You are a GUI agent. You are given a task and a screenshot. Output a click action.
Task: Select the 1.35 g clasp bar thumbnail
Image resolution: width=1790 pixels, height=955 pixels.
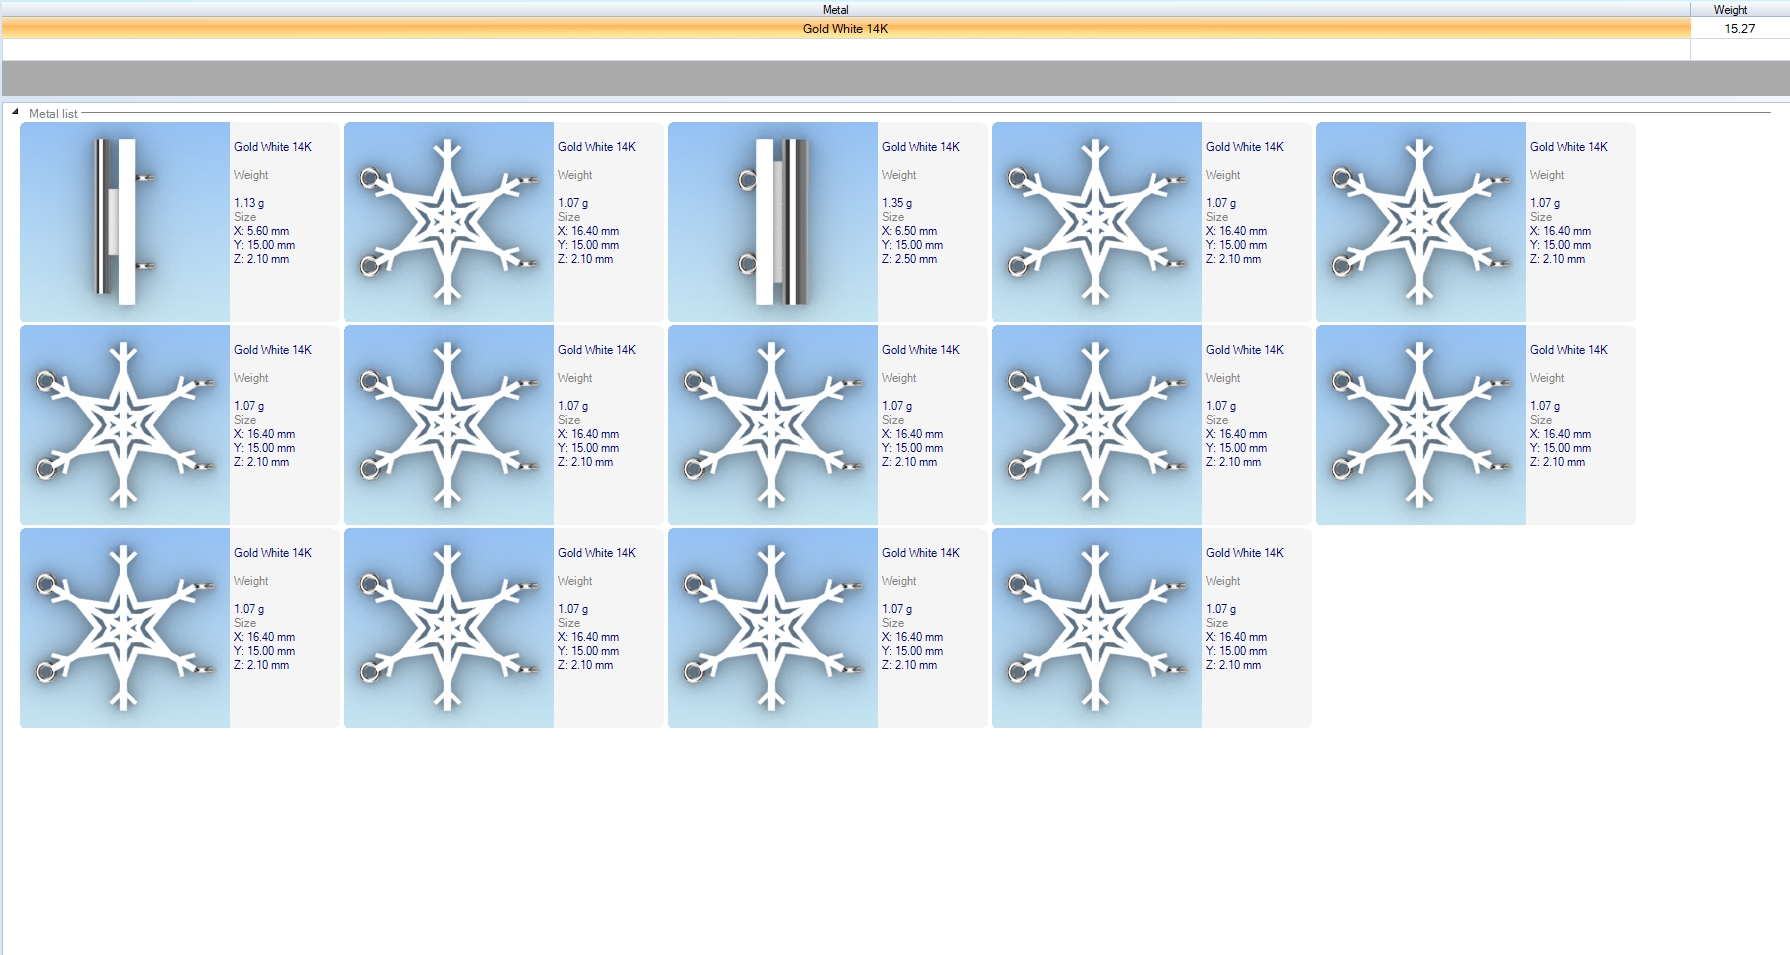click(773, 222)
